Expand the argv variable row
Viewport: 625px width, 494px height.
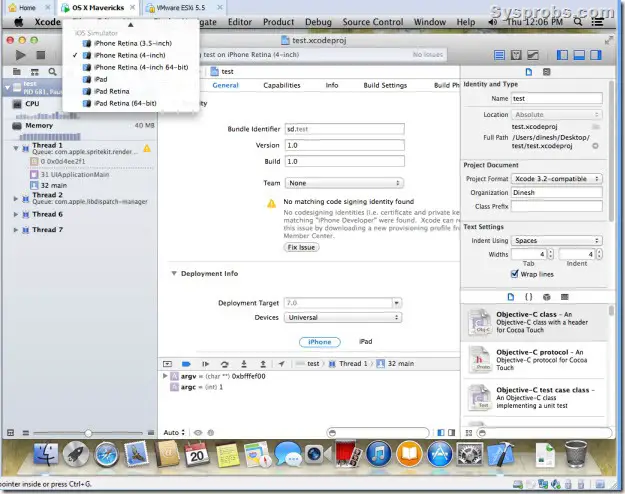point(165,376)
